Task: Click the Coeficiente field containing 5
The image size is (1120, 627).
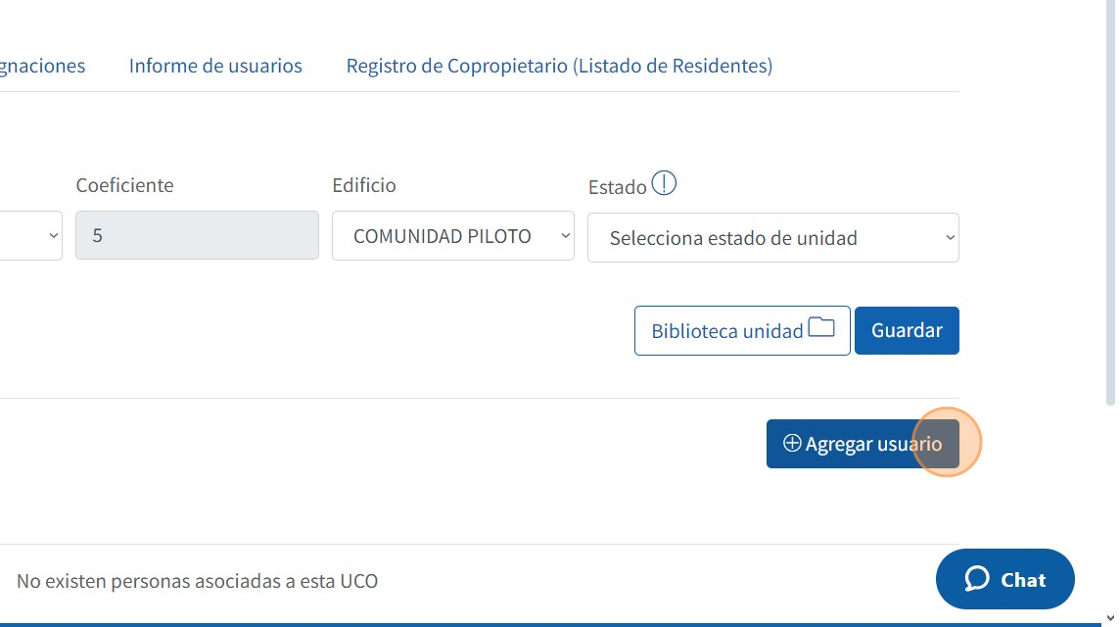Action: click(196, 236)
